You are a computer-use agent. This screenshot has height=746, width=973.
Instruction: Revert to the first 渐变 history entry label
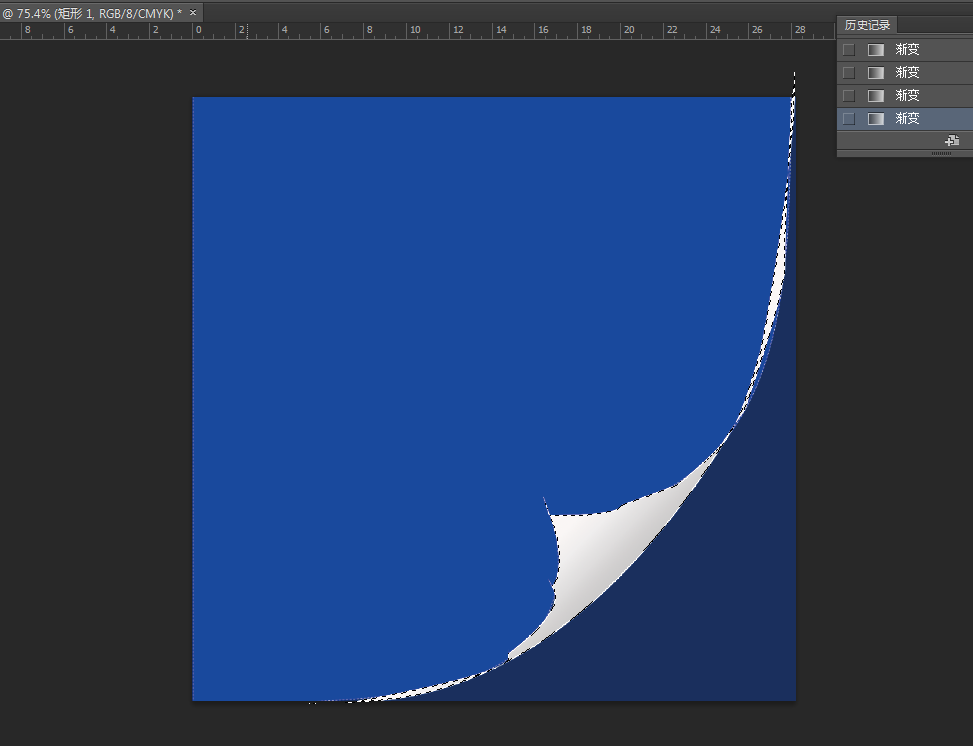[907, 49]
